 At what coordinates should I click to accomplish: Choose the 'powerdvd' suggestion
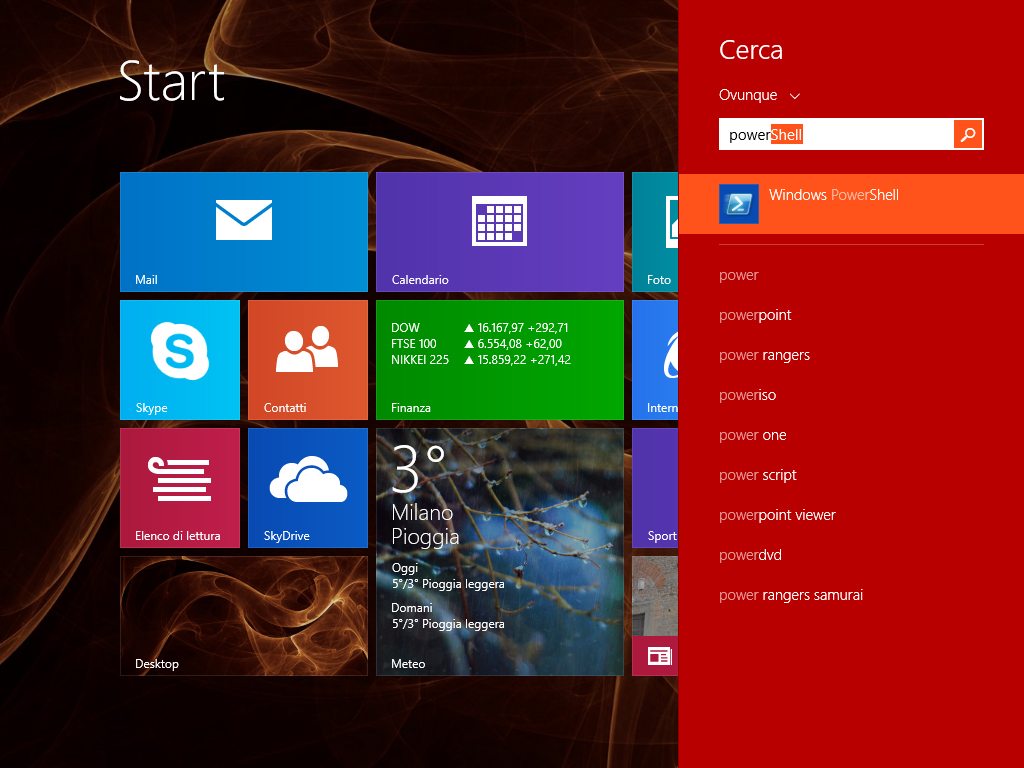(x=750, y=555)
